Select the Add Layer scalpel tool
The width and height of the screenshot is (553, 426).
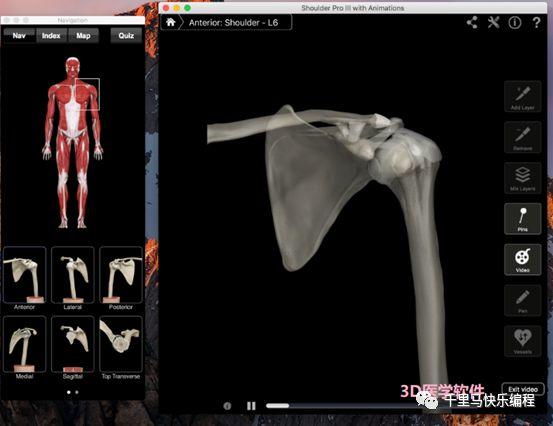pyautogui.click(x=522, y=97)
